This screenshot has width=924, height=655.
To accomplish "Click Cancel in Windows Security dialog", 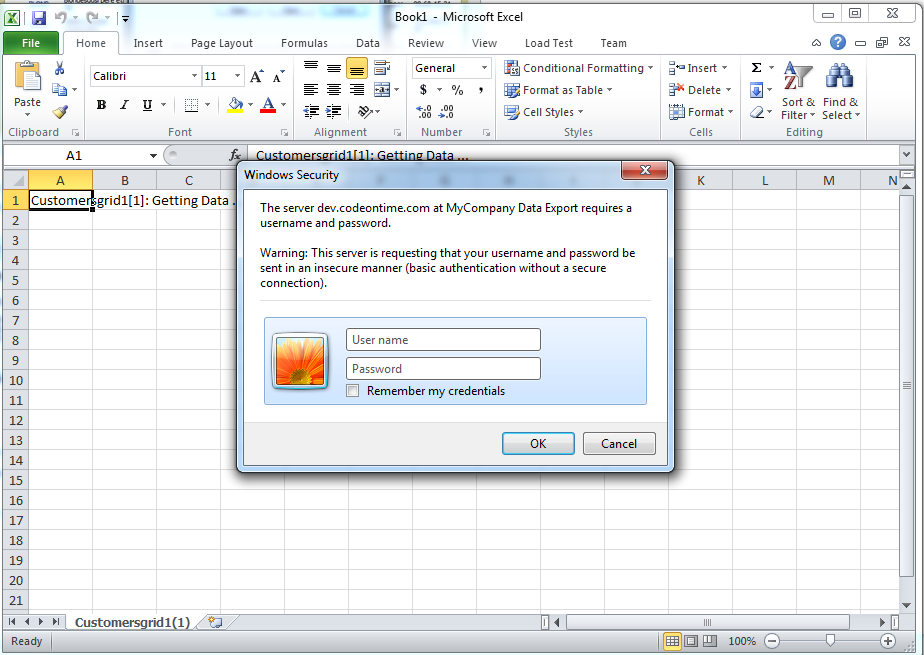I will point(619,444).
